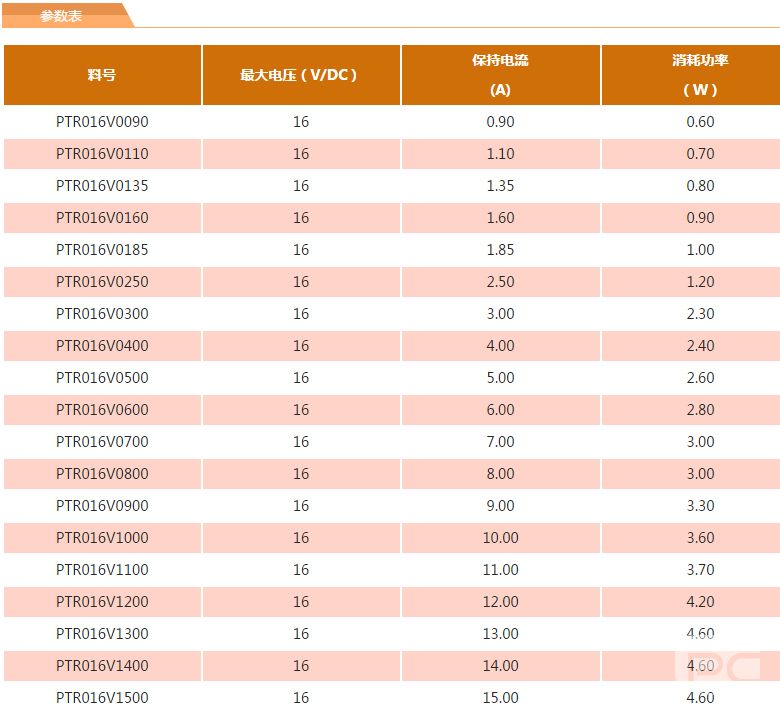Click the 最大电压 (V/DC) column header

click(x=300, y=75)
